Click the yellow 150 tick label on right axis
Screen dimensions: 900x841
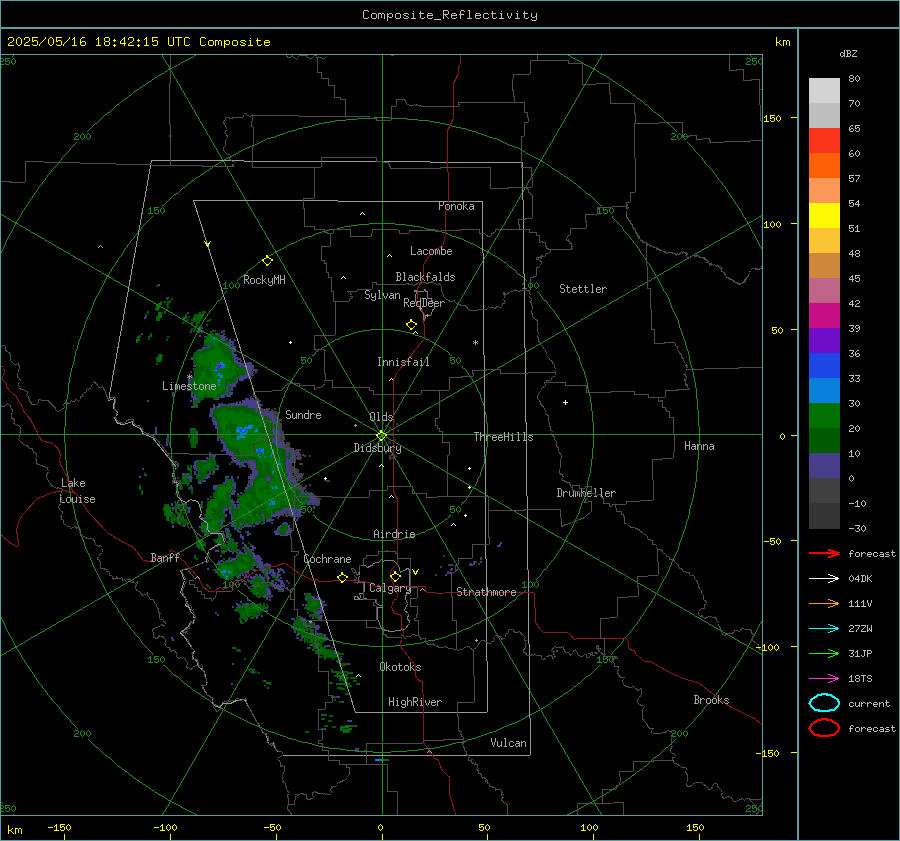[x=772, y=118]
